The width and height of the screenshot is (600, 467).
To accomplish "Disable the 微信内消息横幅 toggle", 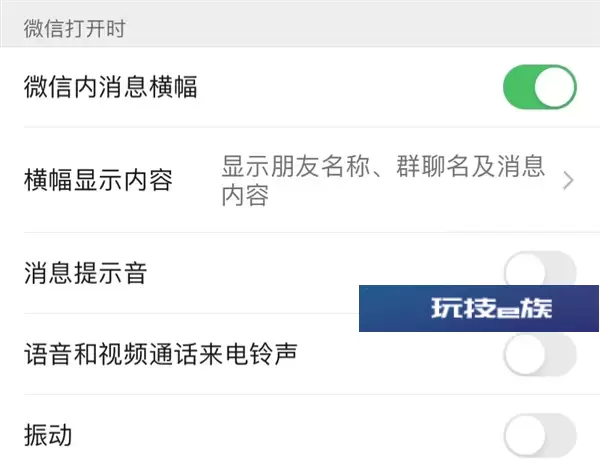I will [540, 87].
